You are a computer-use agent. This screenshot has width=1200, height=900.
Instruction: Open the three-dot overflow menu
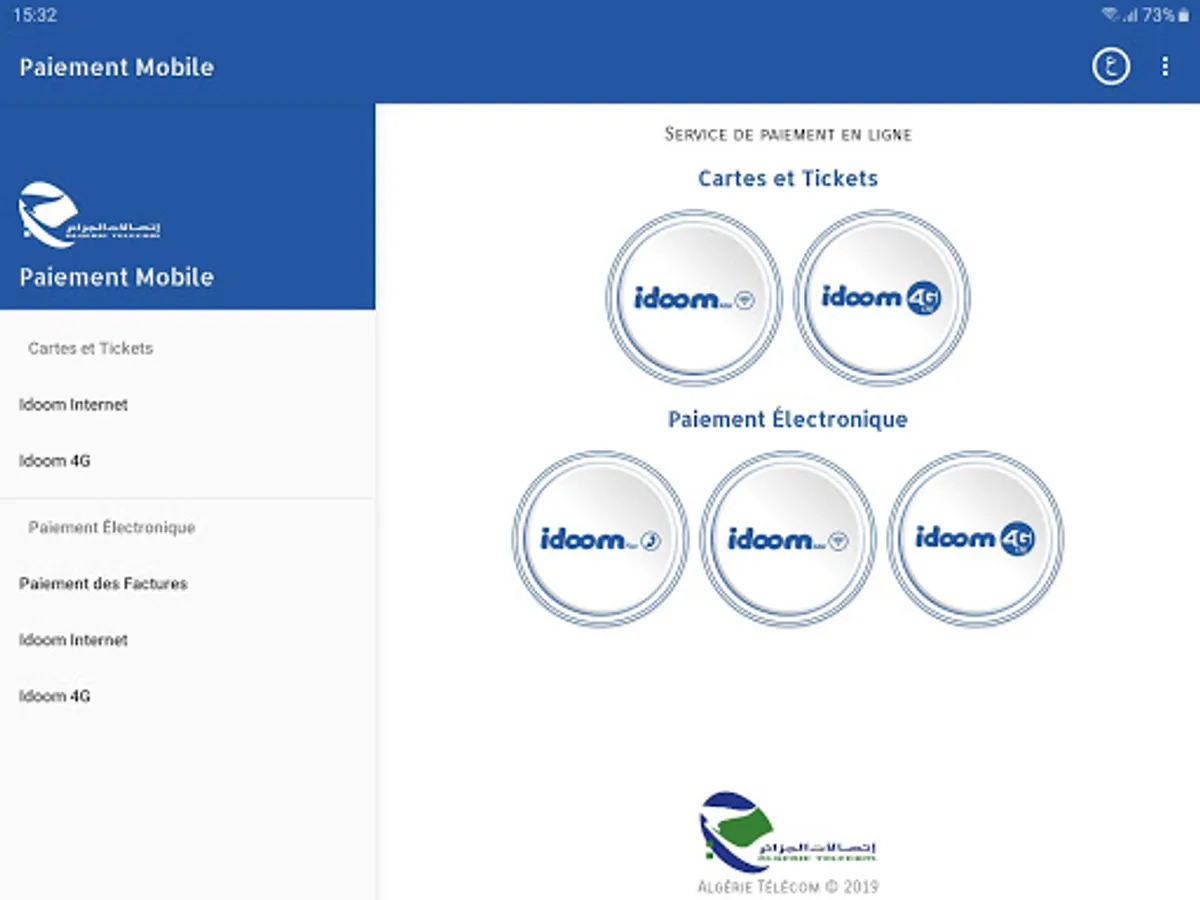[1165, 66]
